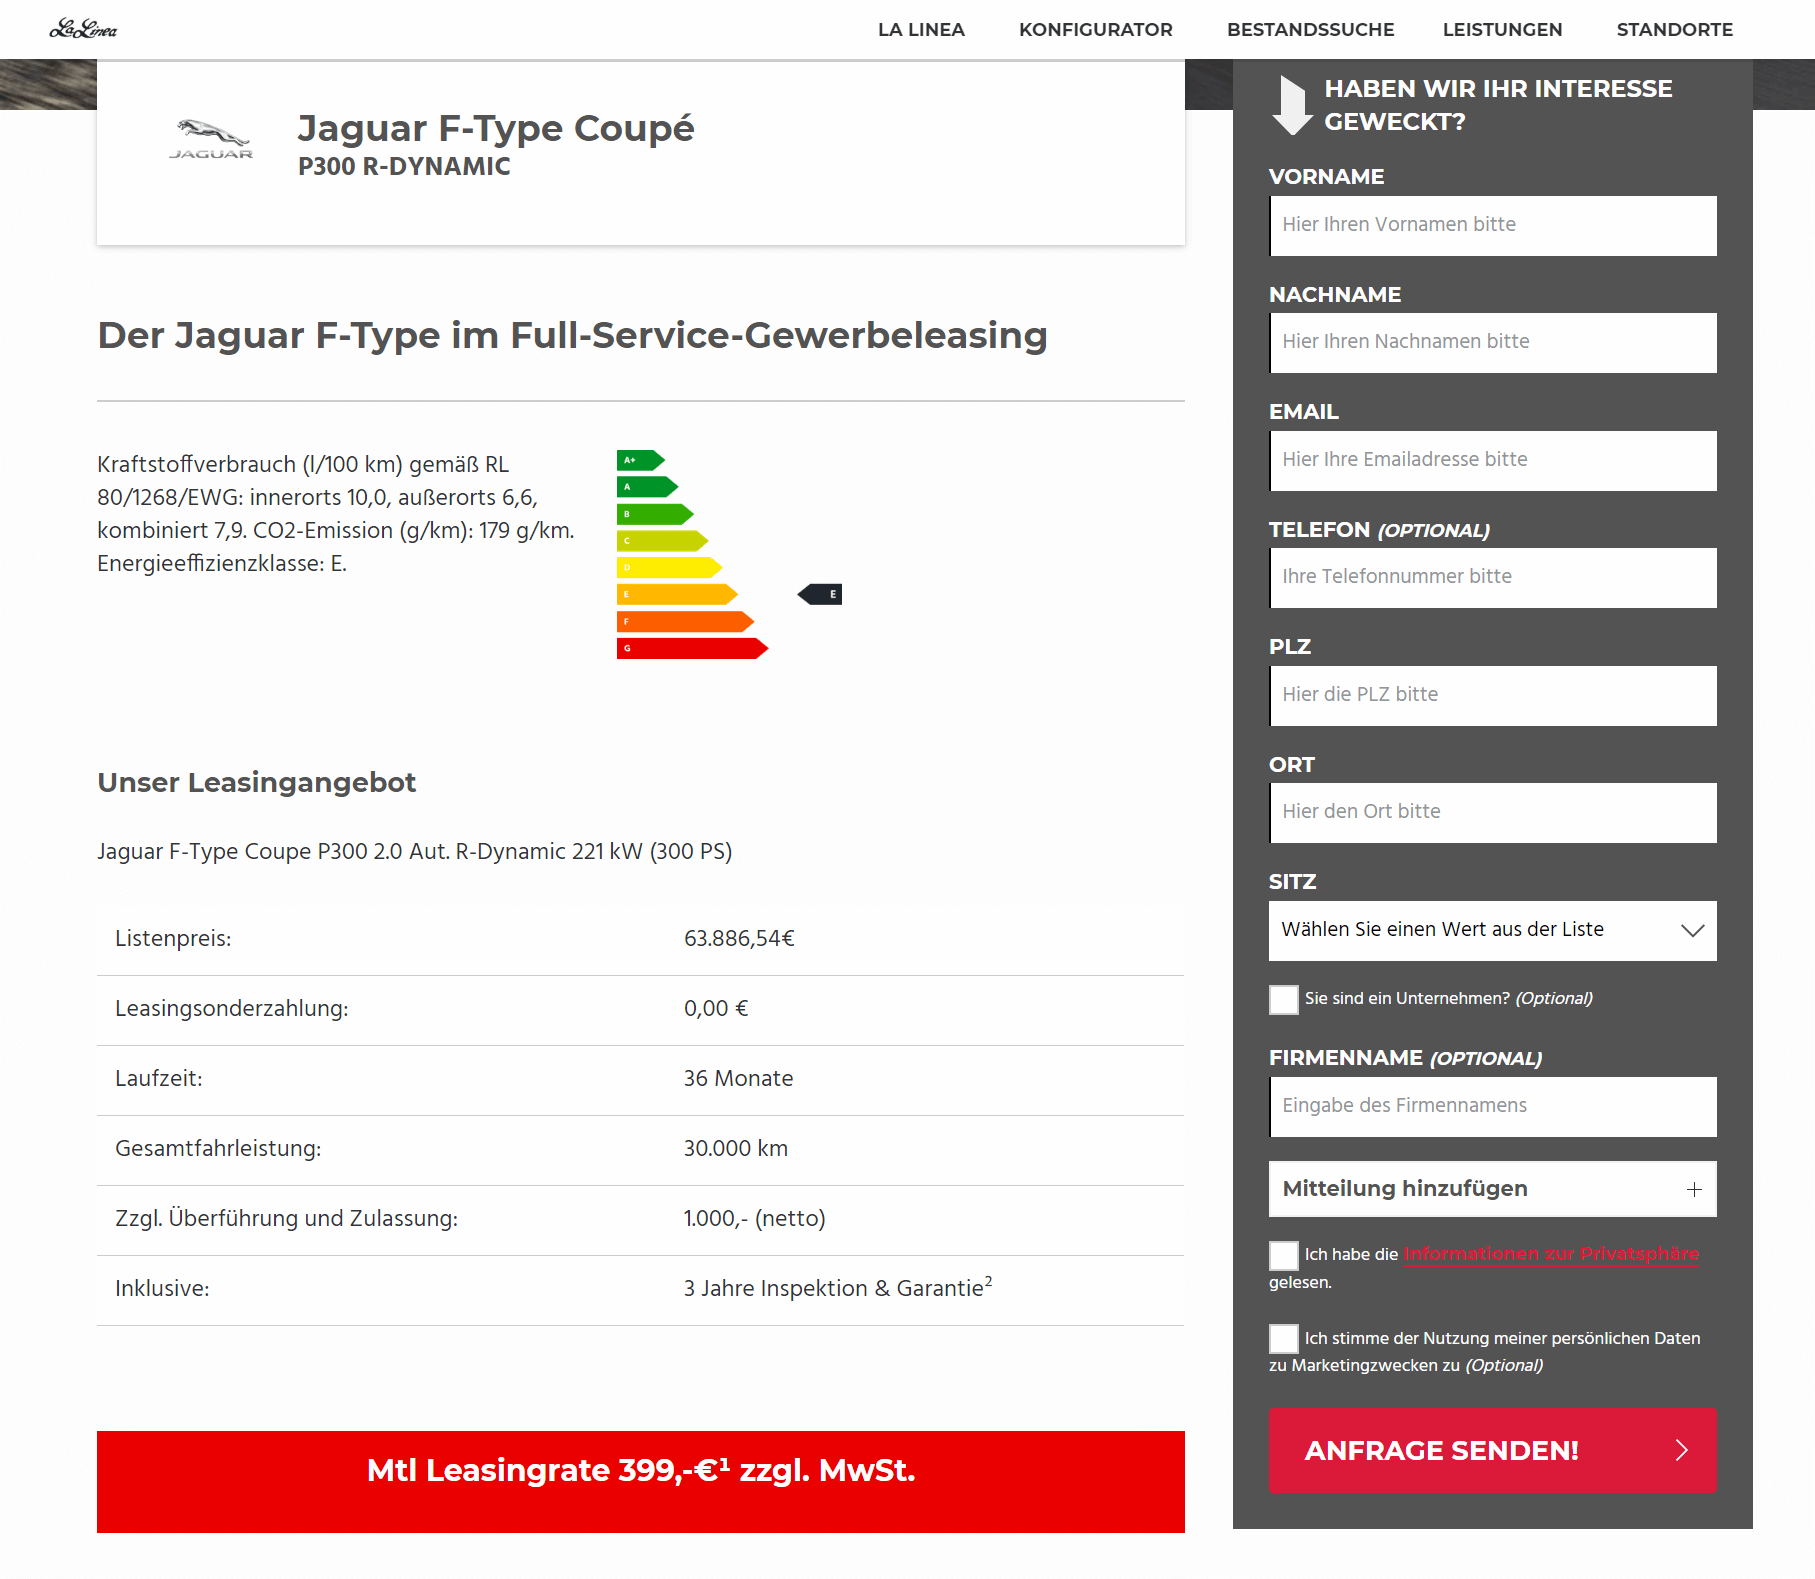
Task: Click the Firmenname input field
Action: pyautogui.click(x=1493, y=1106)
